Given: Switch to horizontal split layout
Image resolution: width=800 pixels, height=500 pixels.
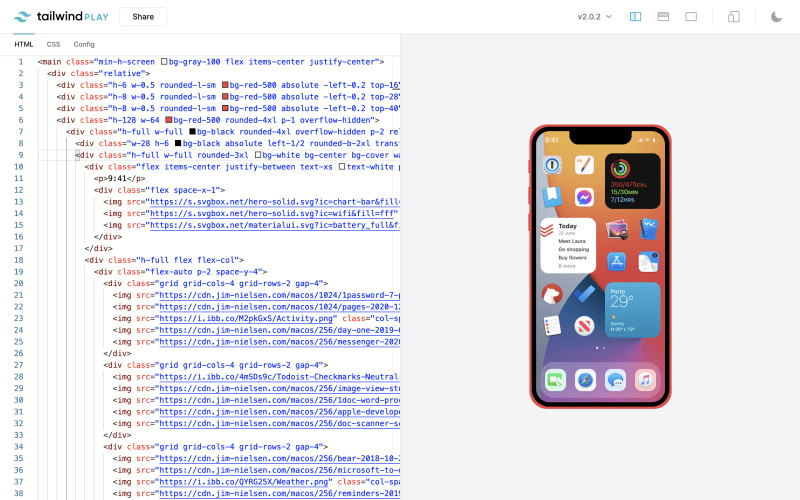Looking at the screenshot, I should 663,17.
